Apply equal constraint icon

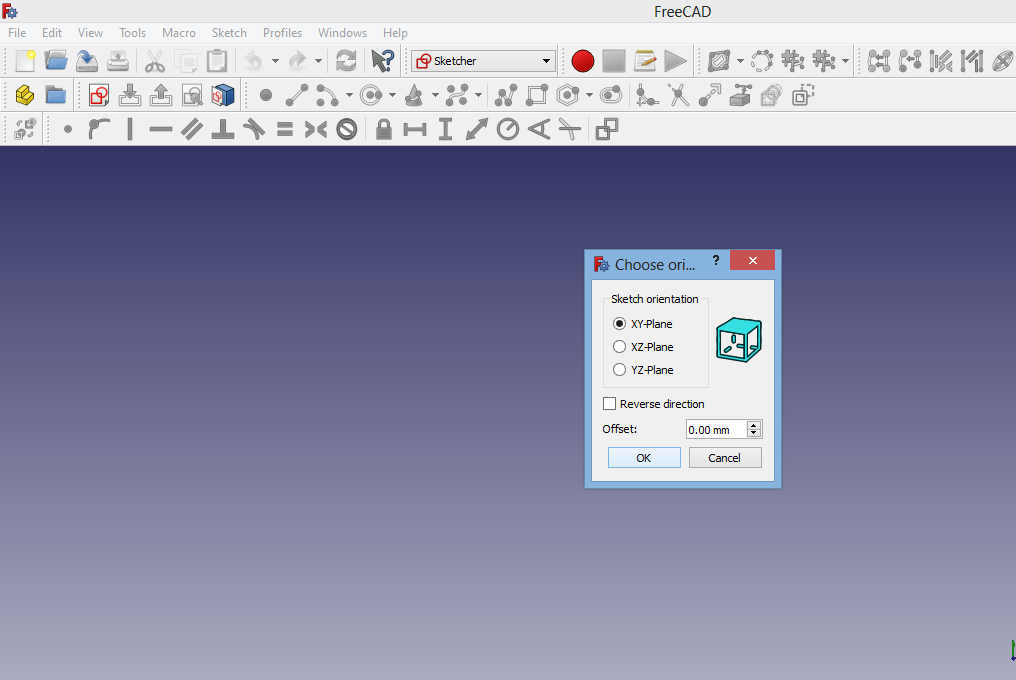285,129
